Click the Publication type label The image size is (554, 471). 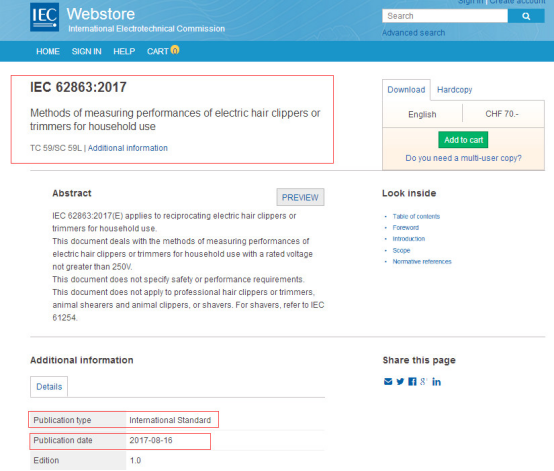62,420
